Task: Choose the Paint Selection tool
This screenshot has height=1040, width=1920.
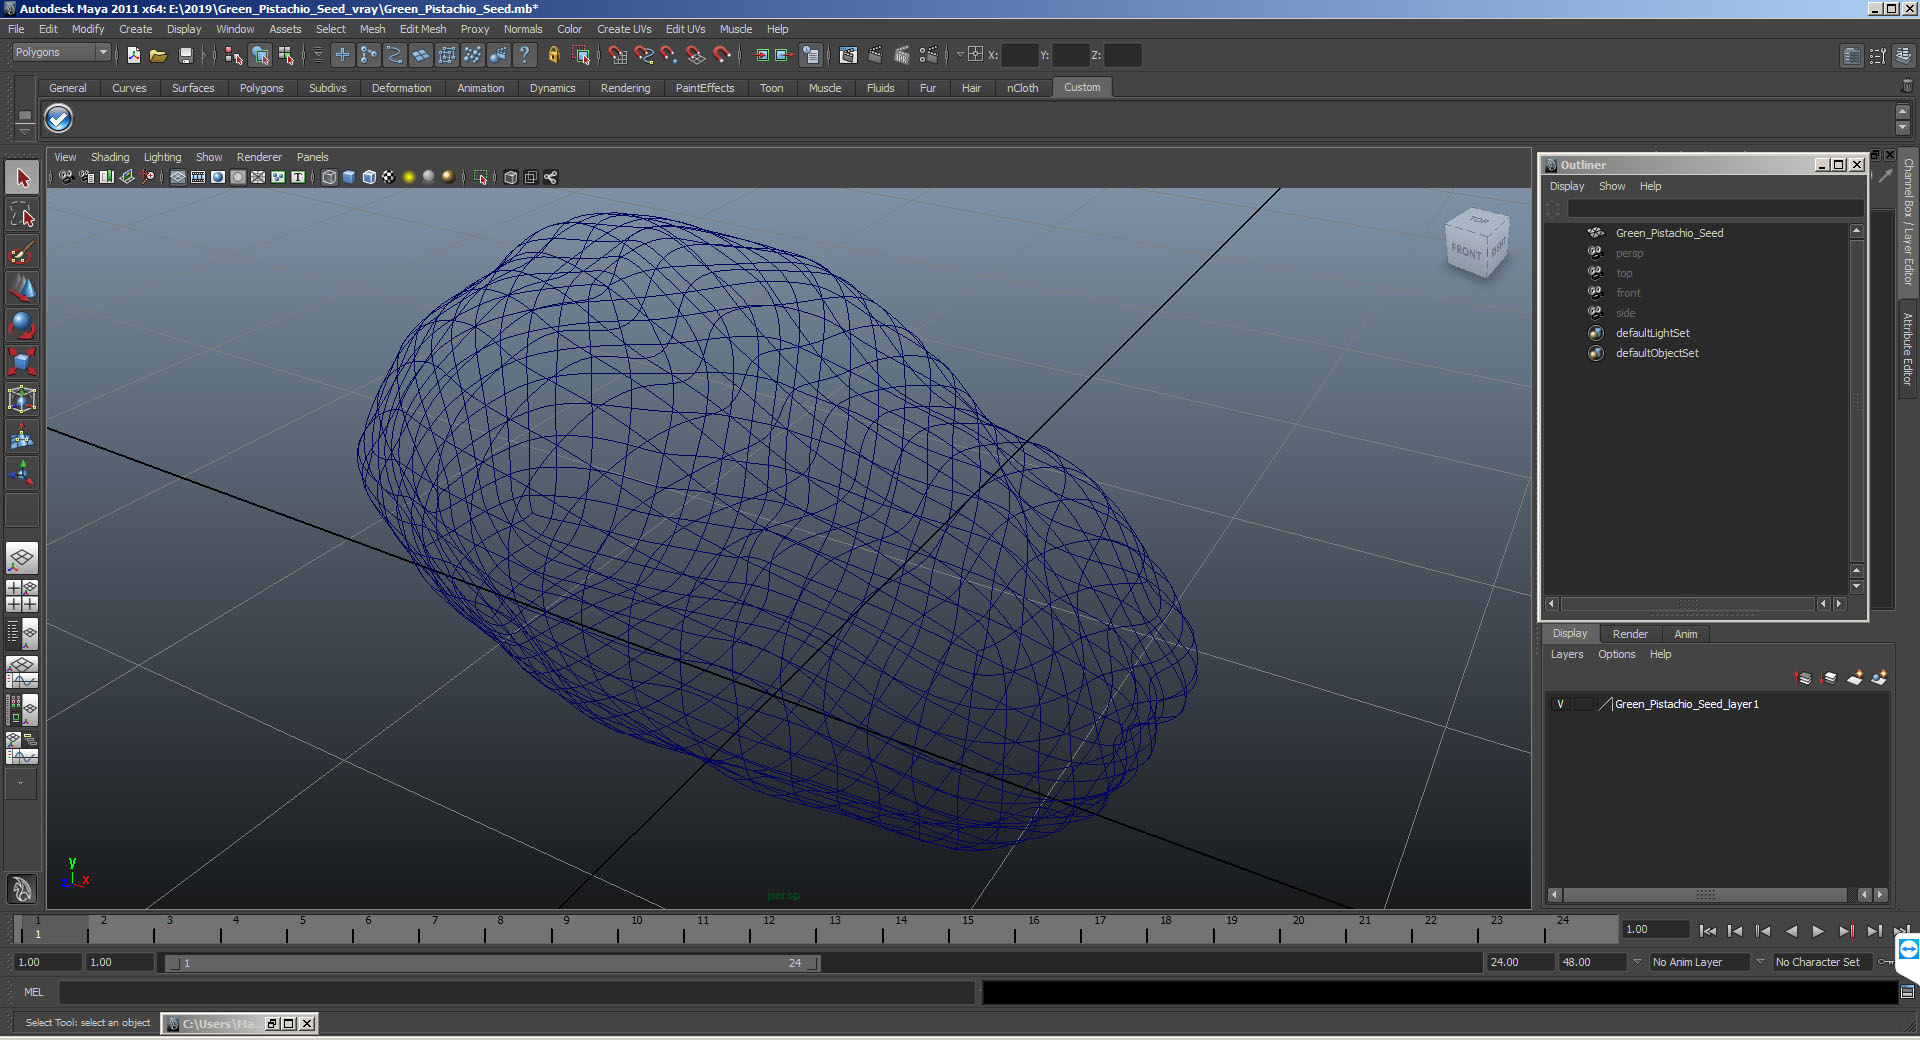Action: [x=22, y=251]
